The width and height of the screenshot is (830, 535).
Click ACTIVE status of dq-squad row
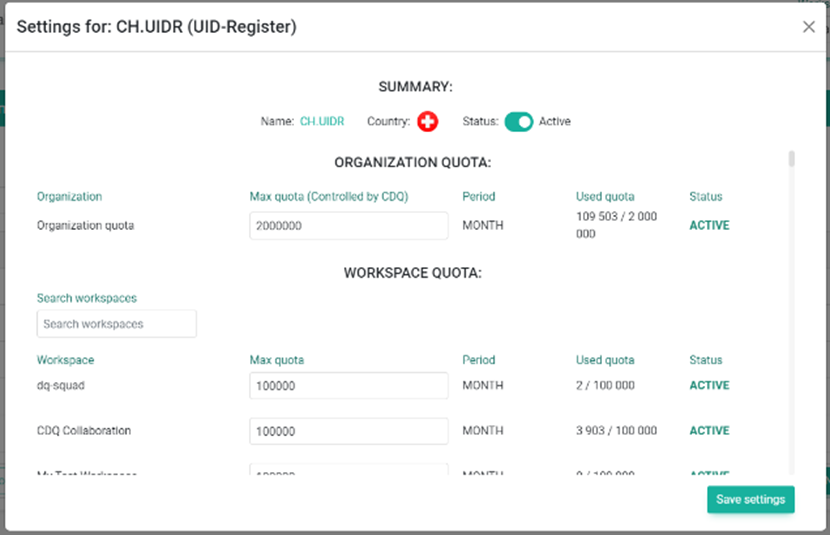(x=709, y=385)
